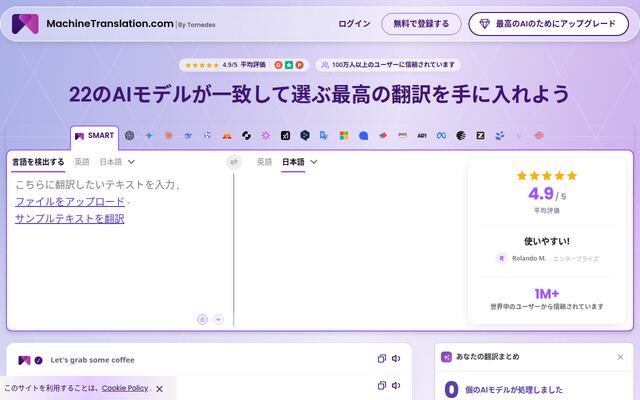The height and width of the screenshot is (400, 640).
Task: Open the ログイン login link
Action: pos(354,24)
